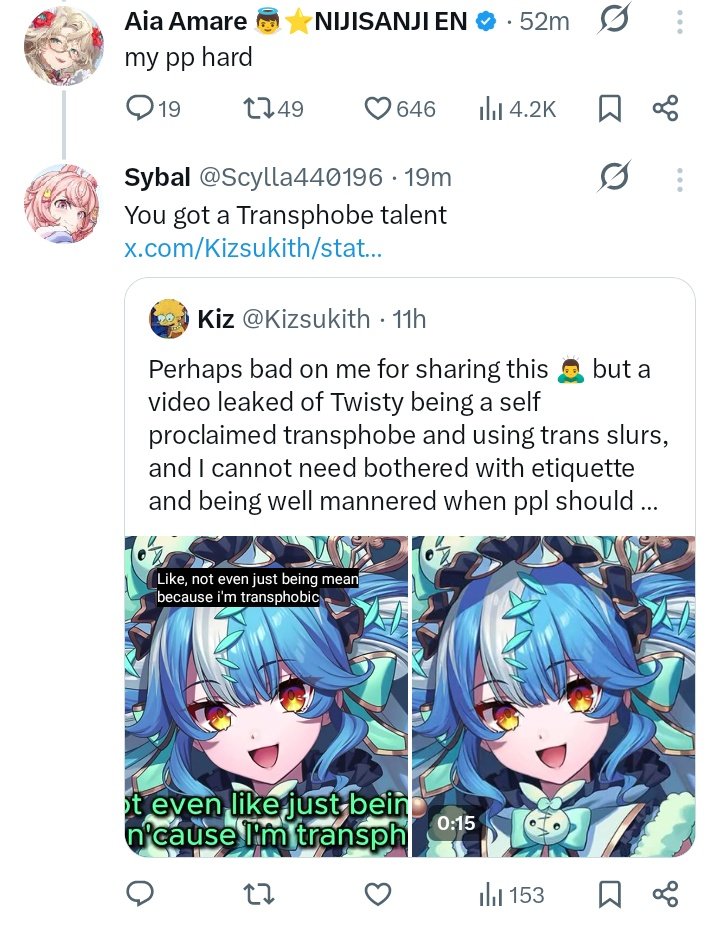Open Kiz's profile from quoted tweet avatar
Screen dimensions: 720x929
pos(169,319)
